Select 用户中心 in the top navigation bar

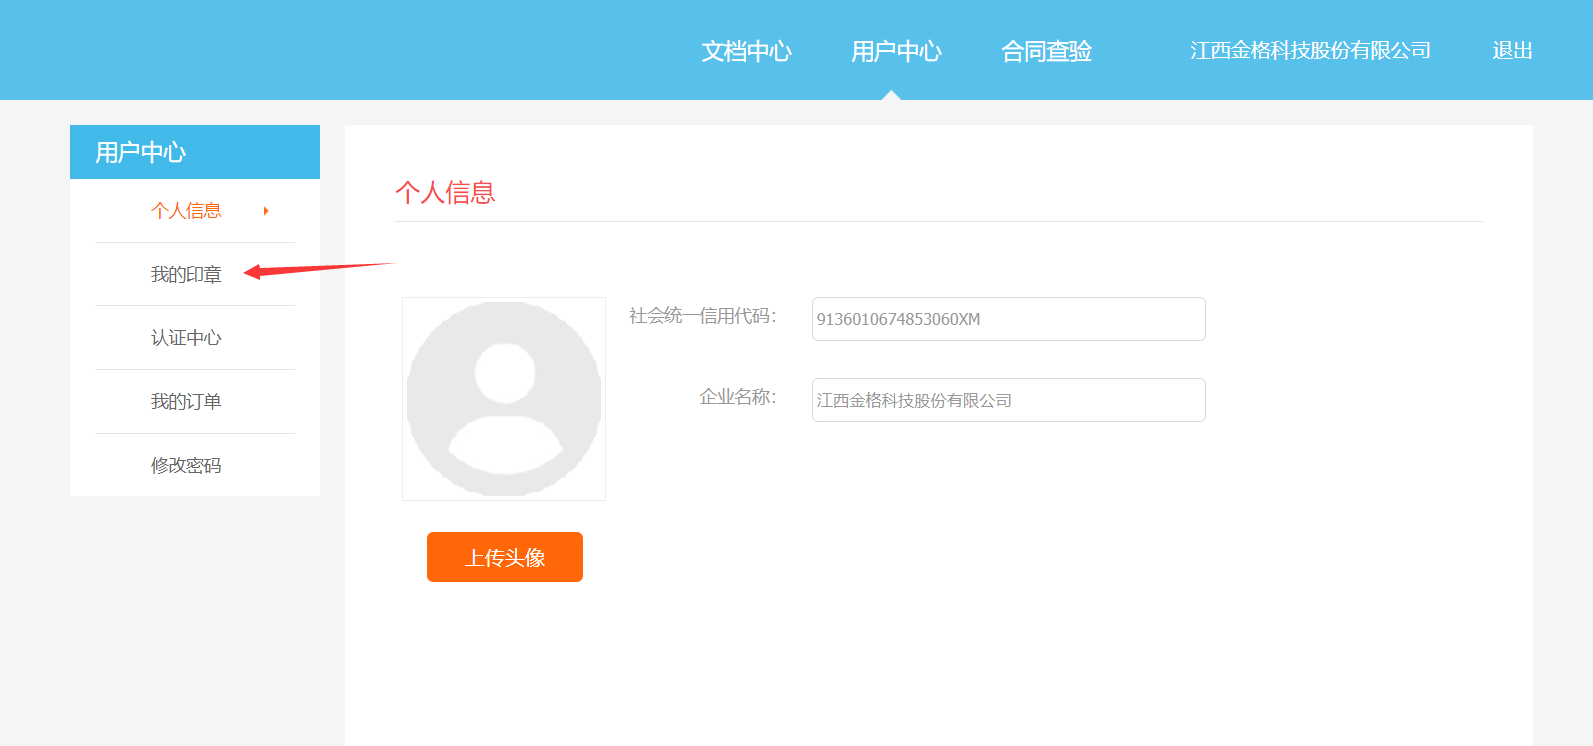(896, 51)
